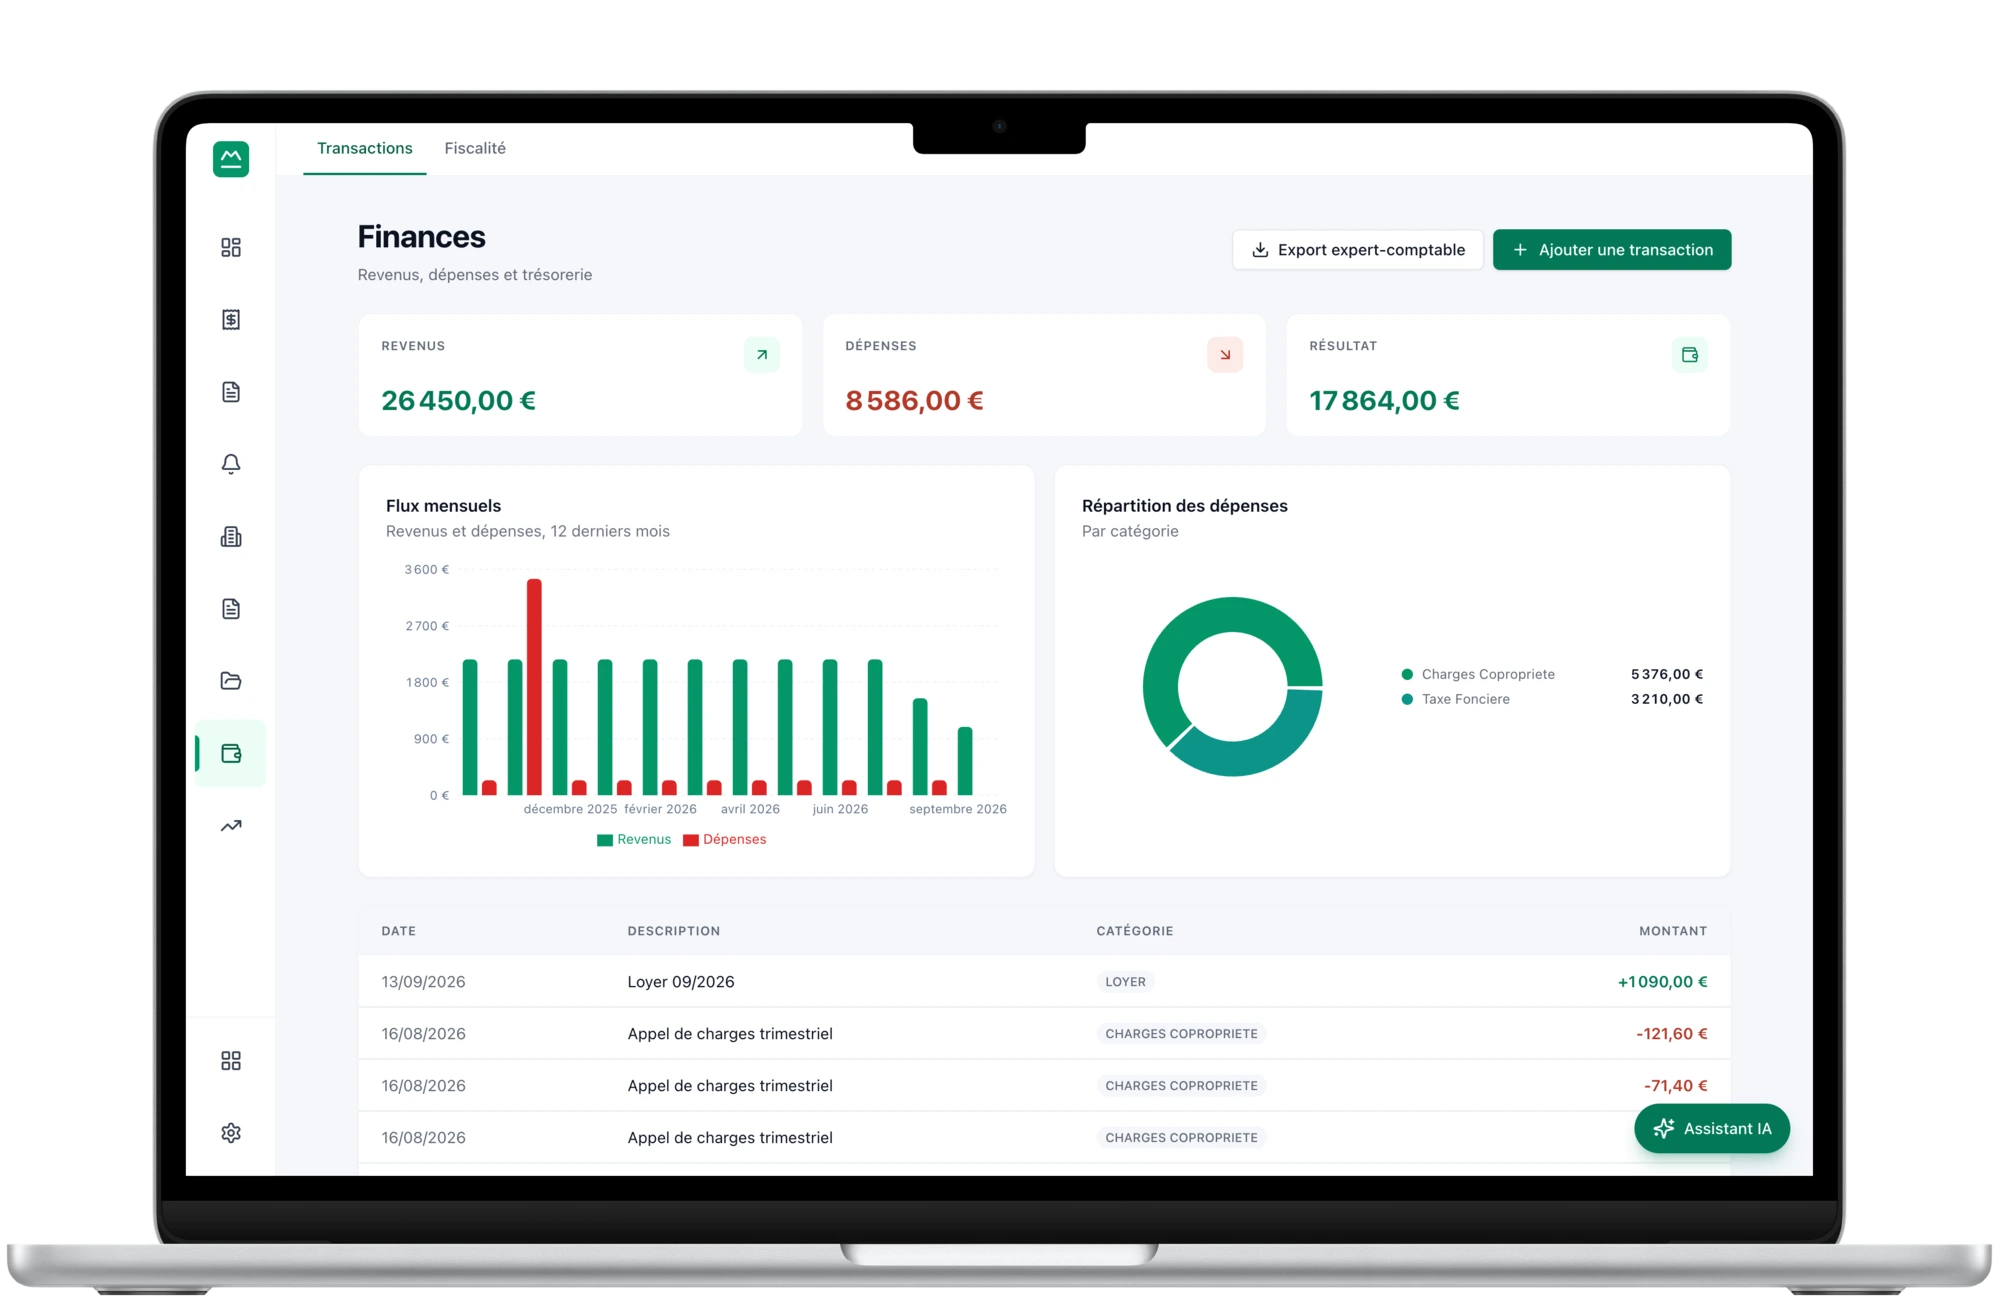Open the dashboard grid icon in sidebar

click(x=231, y=247)
